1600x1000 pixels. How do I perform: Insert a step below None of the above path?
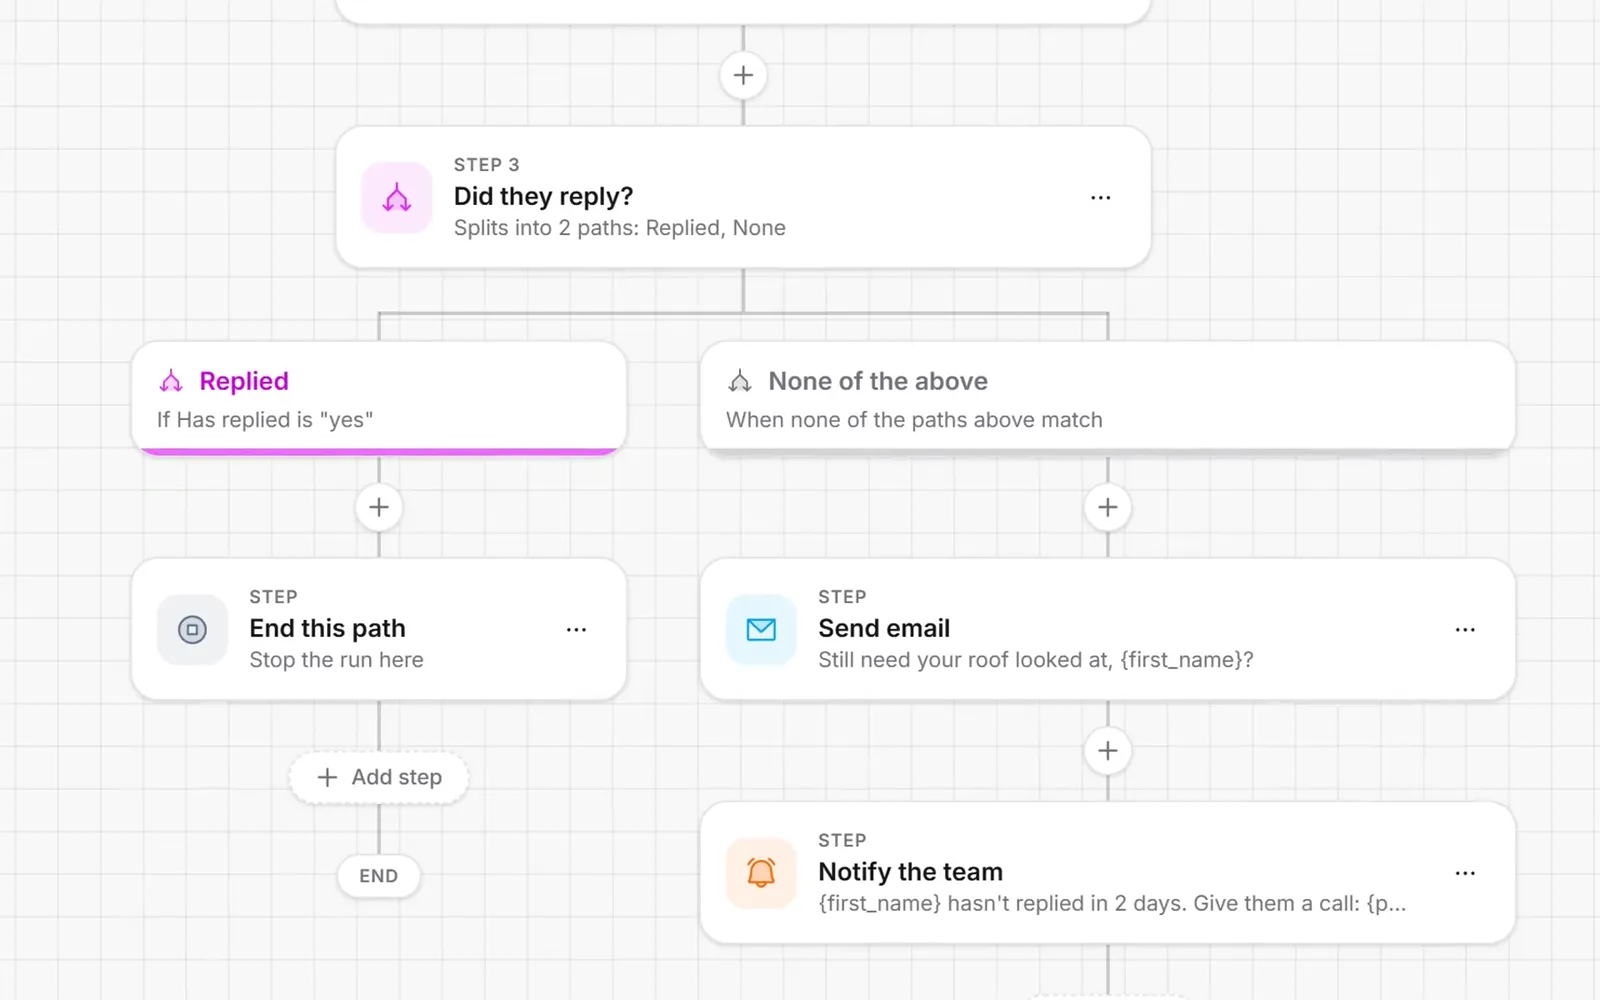1108,507
